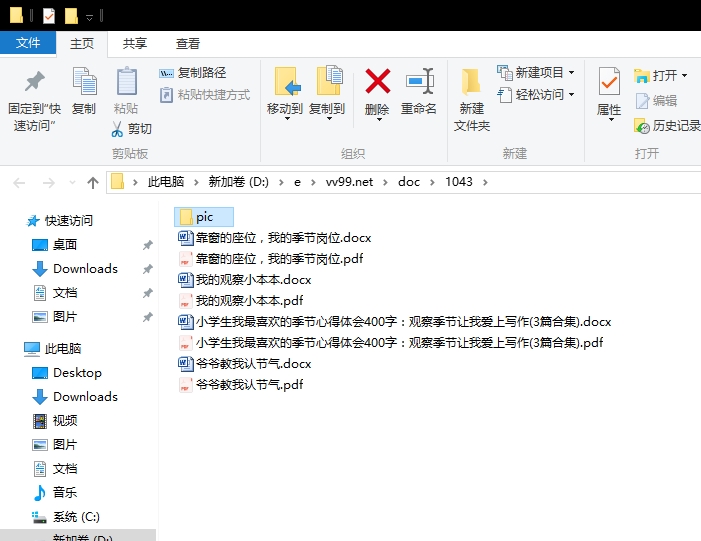
Task: Pin to Quick access icon
Action: point(34,81)
